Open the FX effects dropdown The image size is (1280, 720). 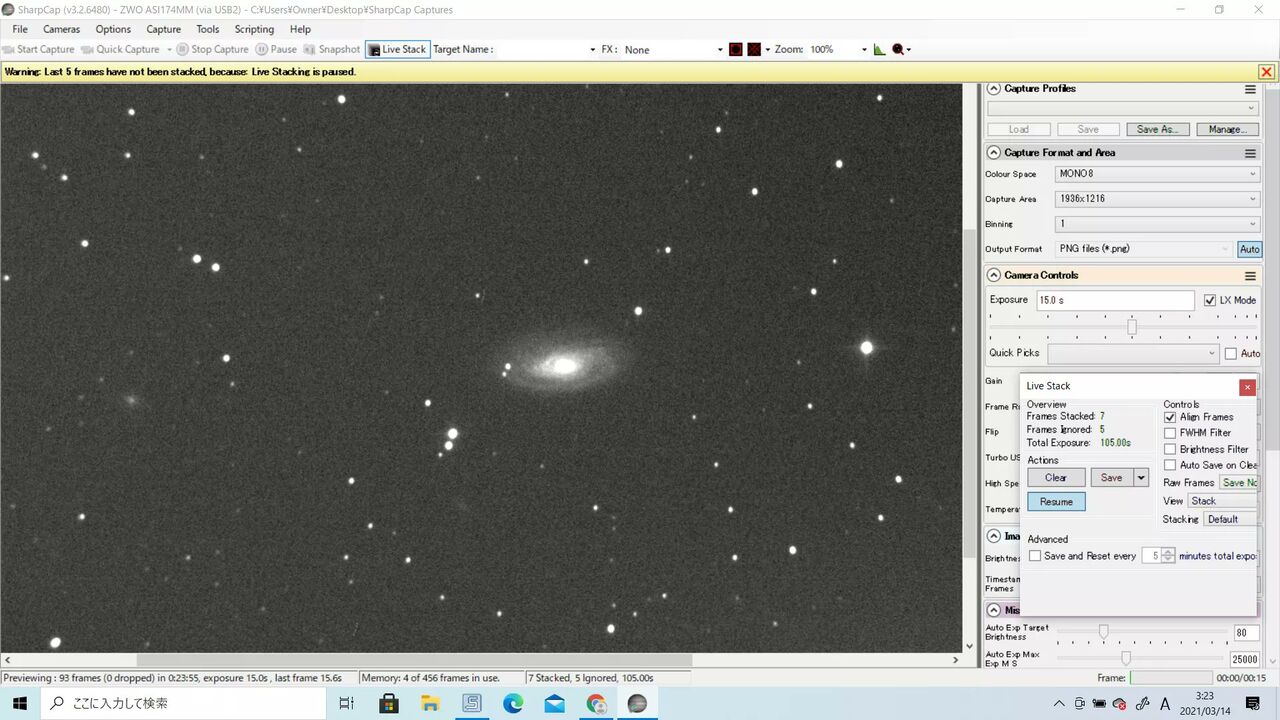(673, 49)
